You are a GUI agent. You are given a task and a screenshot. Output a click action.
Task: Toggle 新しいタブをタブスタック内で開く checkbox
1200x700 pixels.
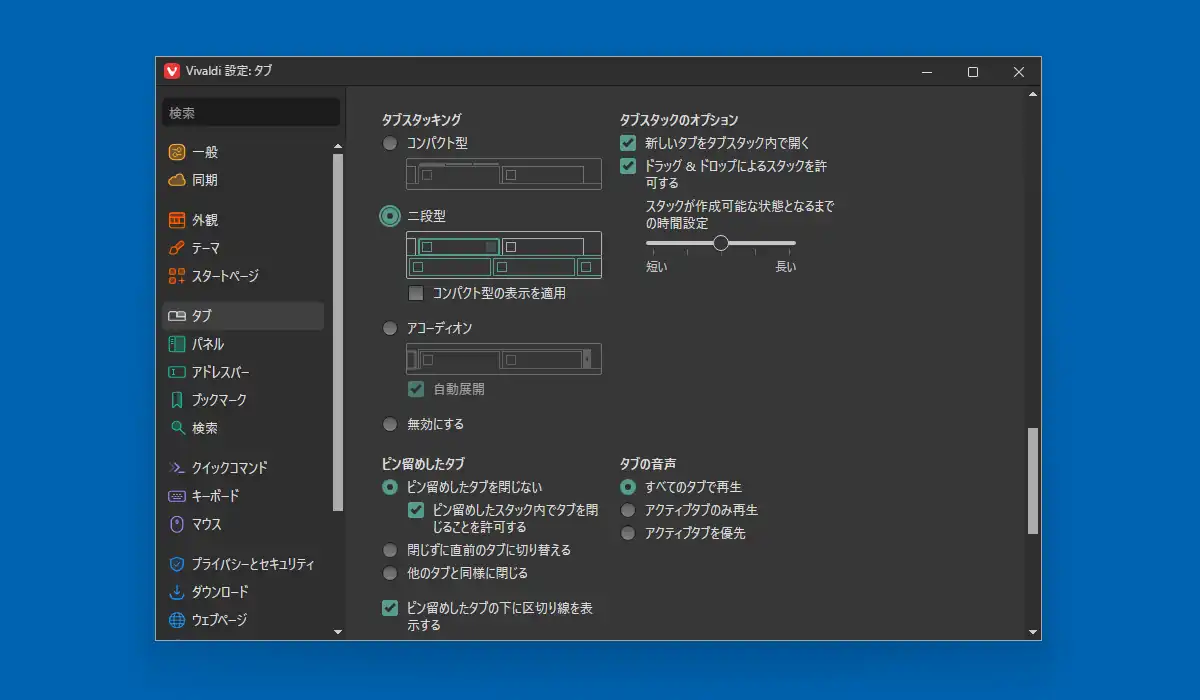628,143
